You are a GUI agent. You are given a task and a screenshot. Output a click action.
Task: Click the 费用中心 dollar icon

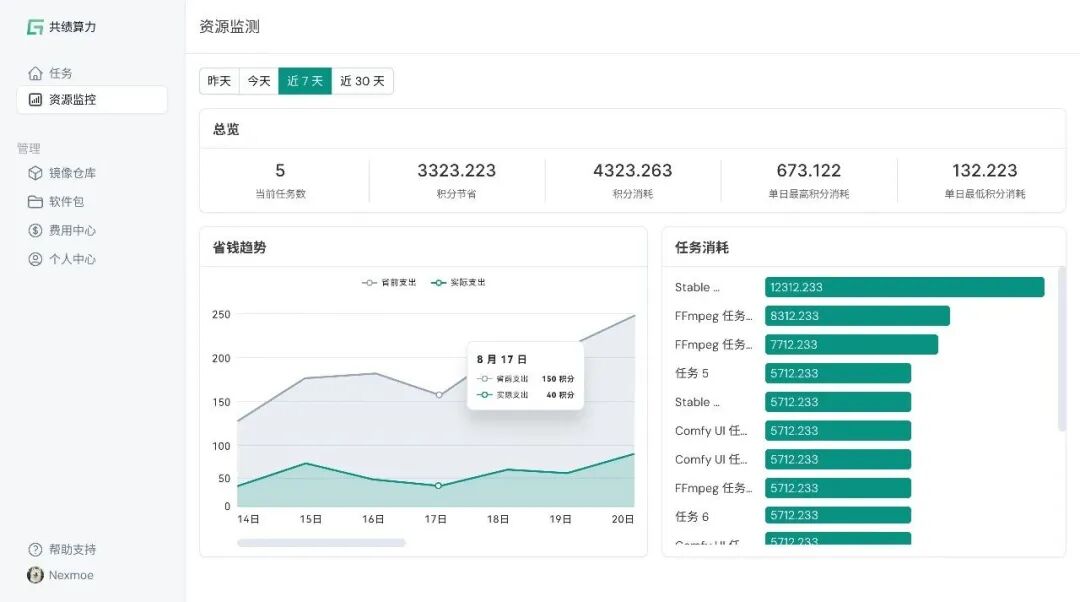[x=35, y=230]
